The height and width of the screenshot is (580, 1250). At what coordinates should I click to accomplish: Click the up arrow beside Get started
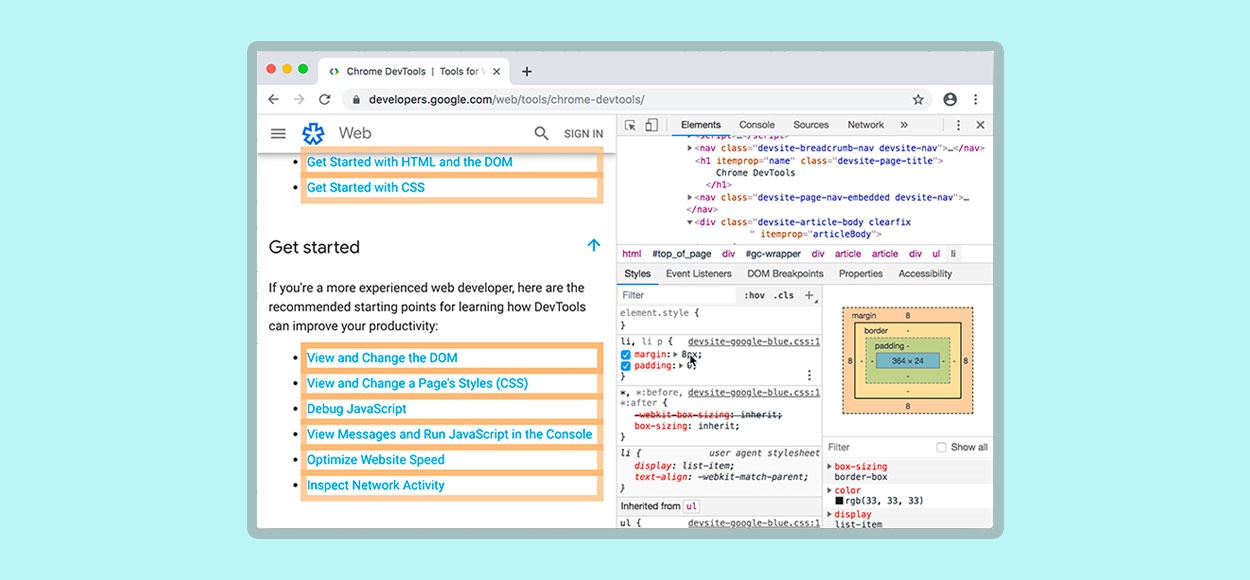coord(594,245)
